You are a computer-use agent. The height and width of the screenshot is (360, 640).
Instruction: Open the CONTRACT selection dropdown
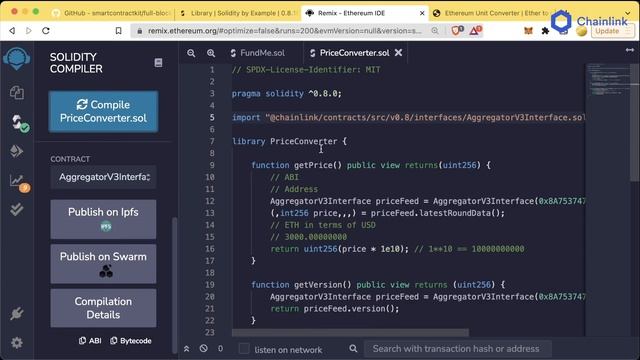[103, 177]
